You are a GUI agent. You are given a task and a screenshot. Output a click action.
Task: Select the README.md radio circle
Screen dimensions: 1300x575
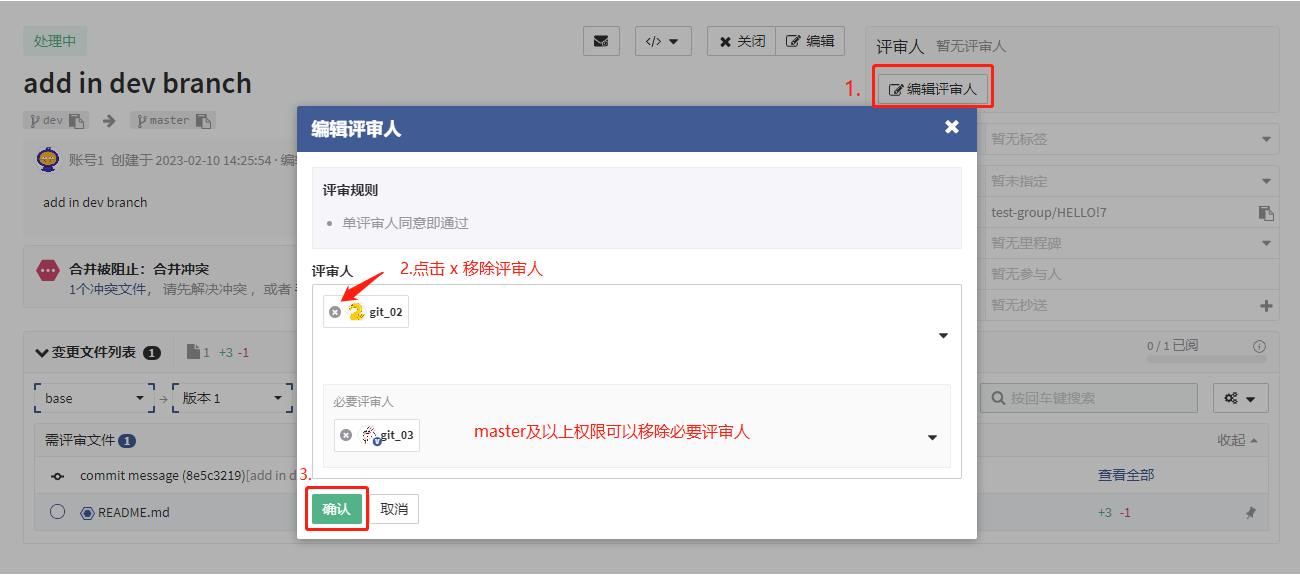(x=57, y=512)
